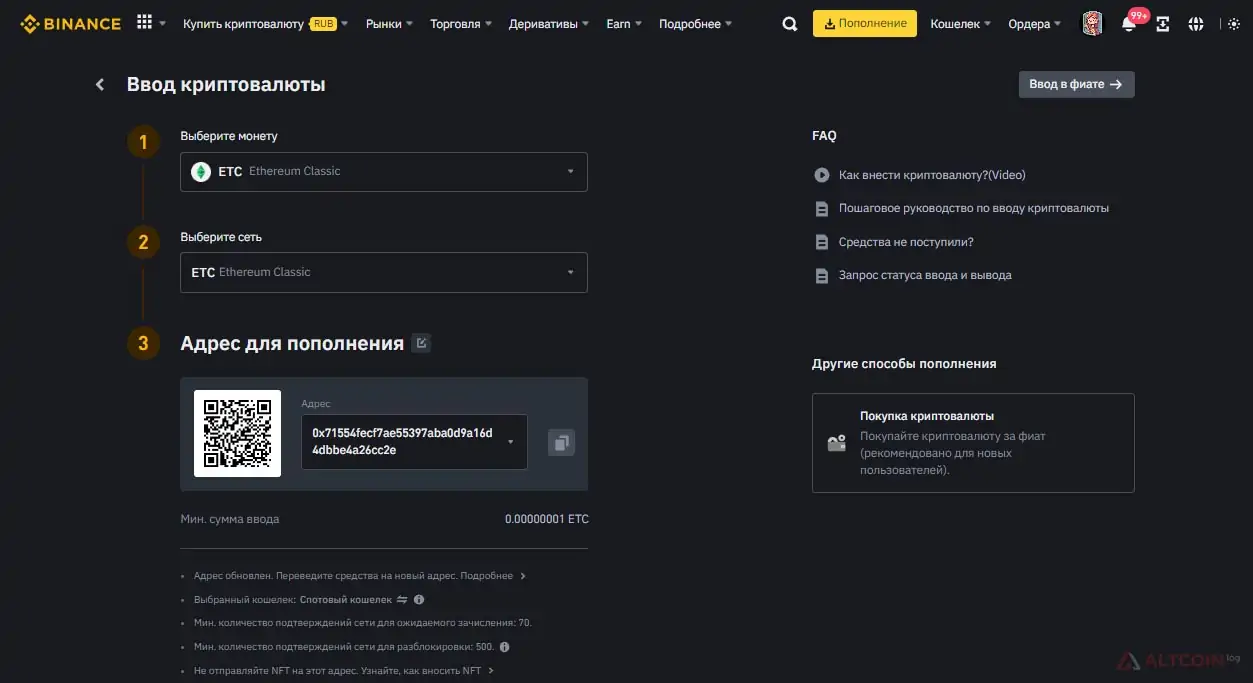The height and width of the screenshot is (683, 1253).
Task: Click info icon next to Спотовый кошелек
Action: [419, 600]
